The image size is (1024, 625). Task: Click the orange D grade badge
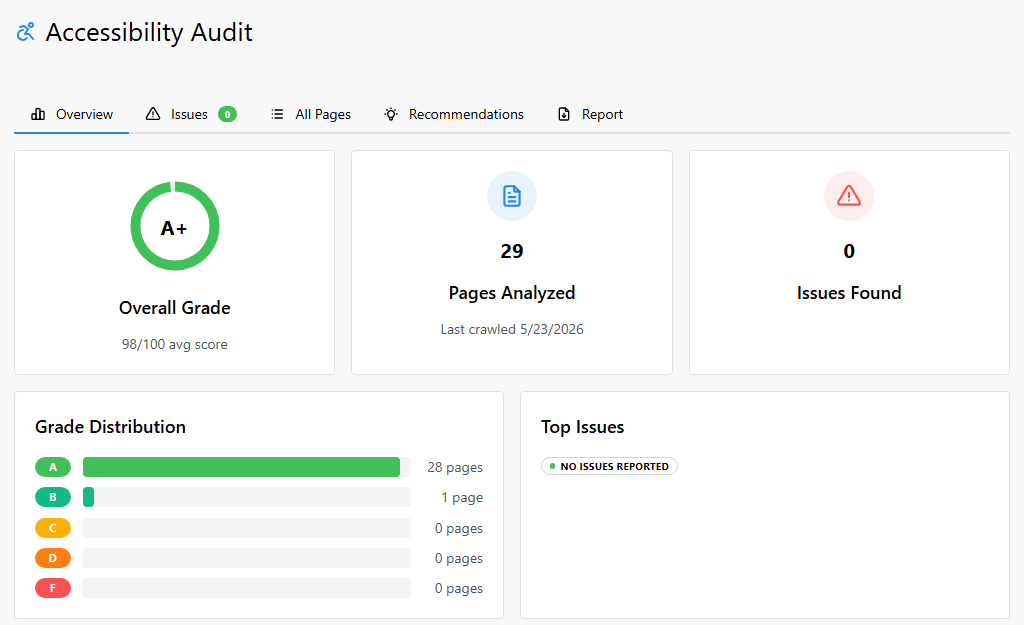coord(53,558)
